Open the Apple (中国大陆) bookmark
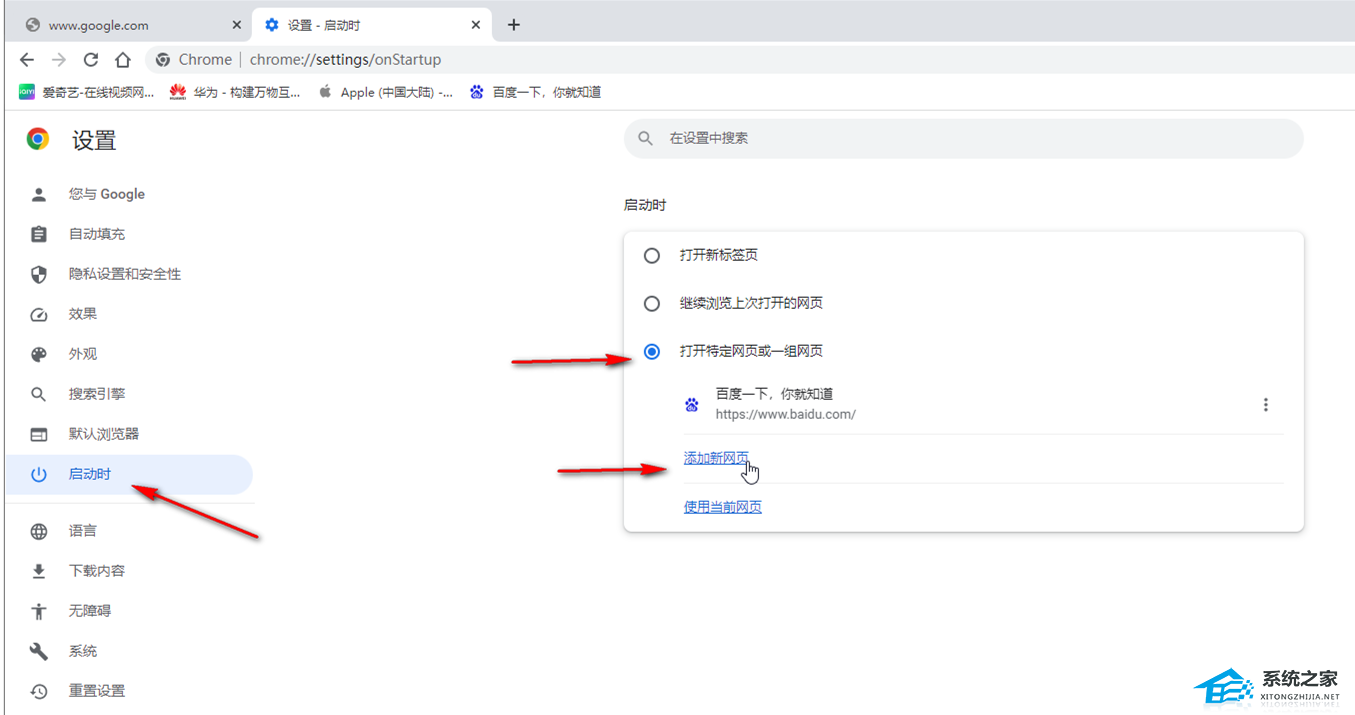 click(385, 92)
